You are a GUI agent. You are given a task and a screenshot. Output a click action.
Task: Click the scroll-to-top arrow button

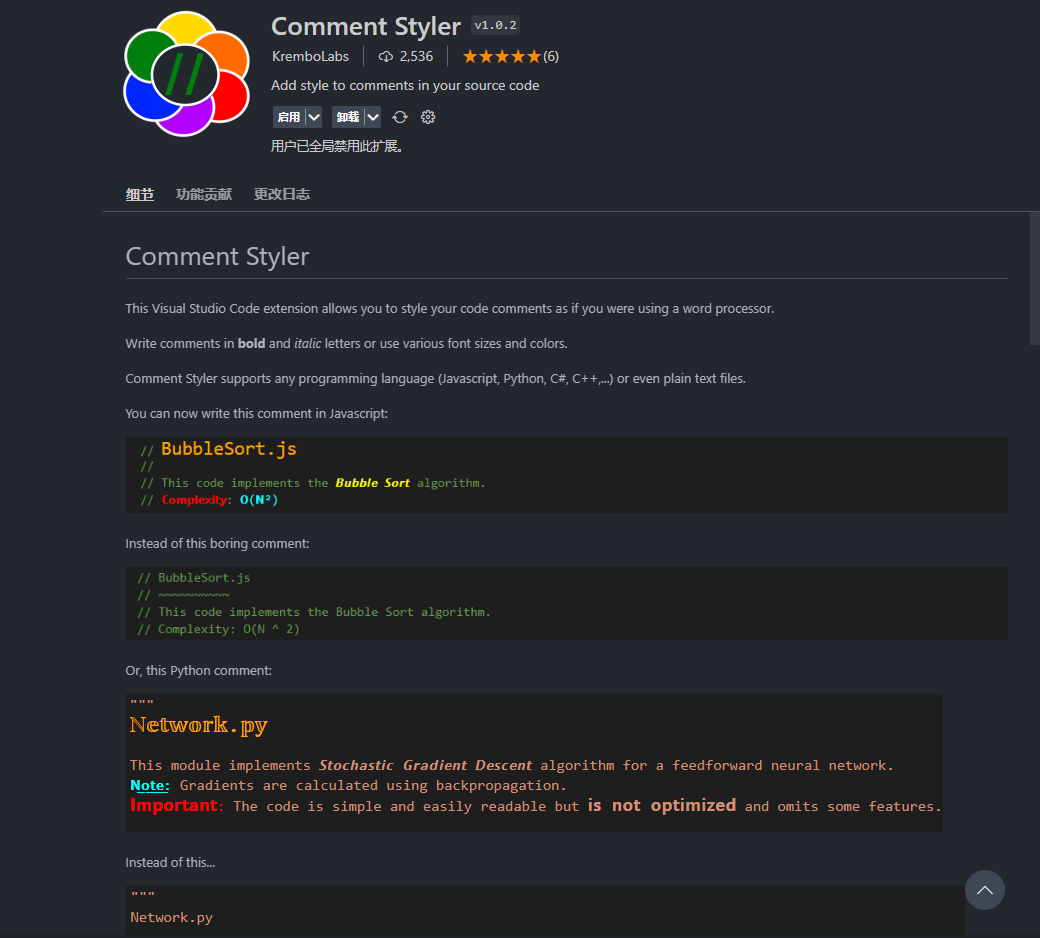click(984, 890)
